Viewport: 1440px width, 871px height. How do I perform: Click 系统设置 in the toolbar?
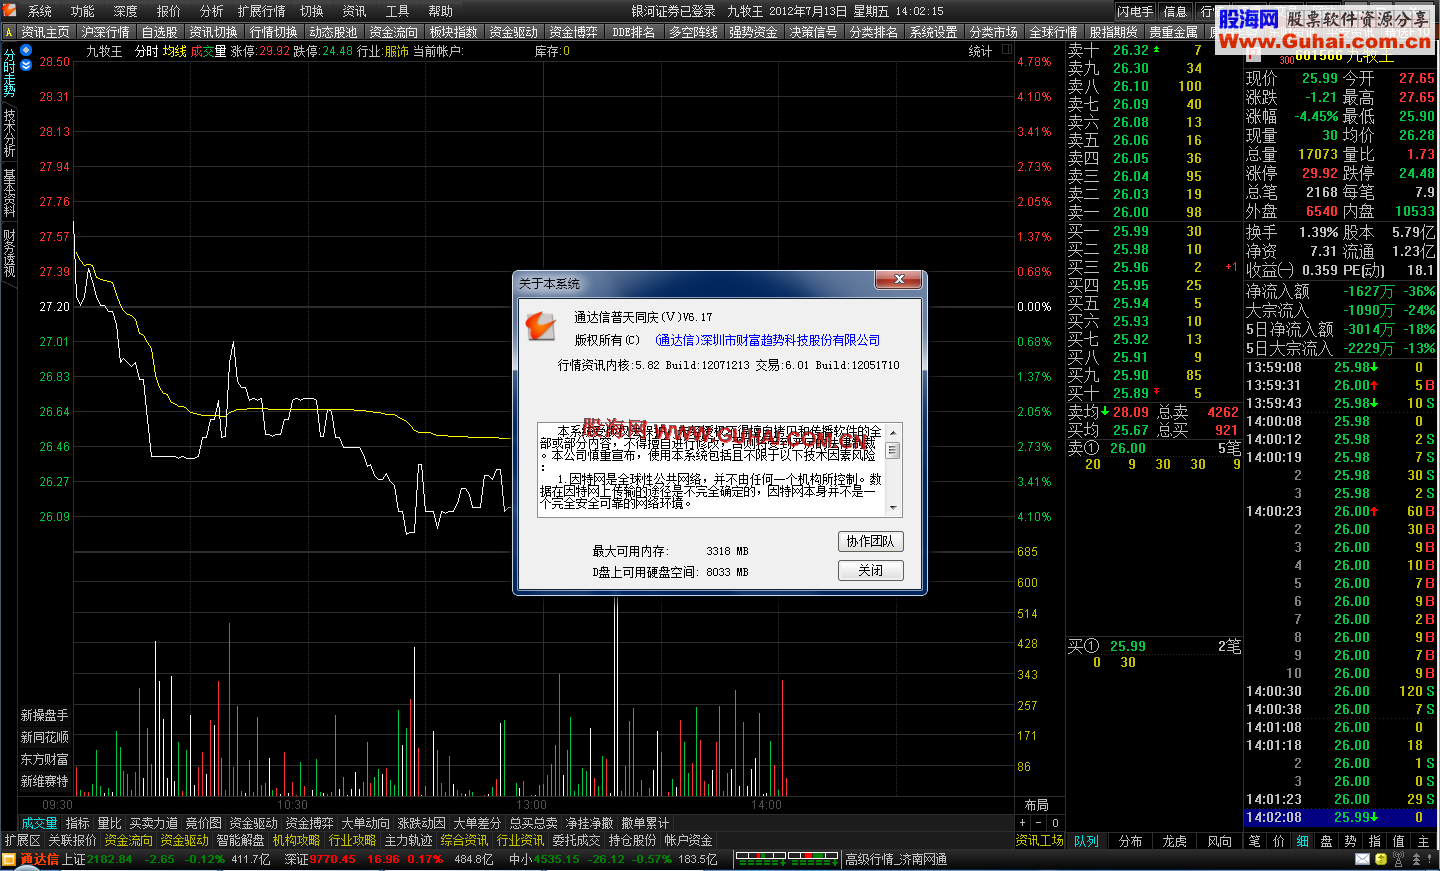[934, 32]
